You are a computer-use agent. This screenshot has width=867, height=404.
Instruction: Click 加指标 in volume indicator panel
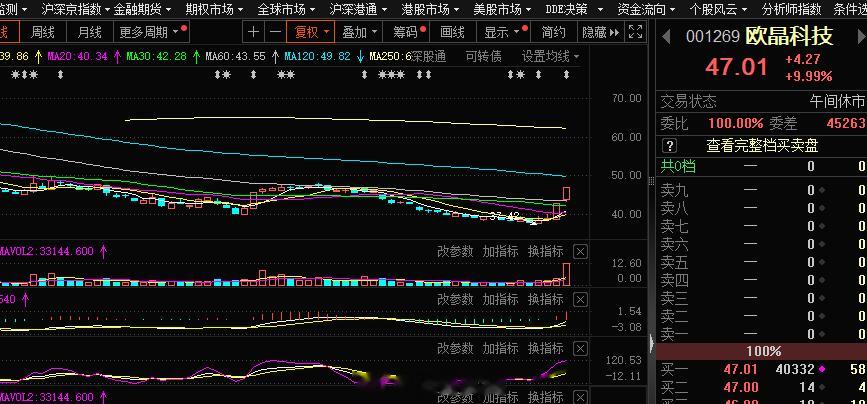500,252
